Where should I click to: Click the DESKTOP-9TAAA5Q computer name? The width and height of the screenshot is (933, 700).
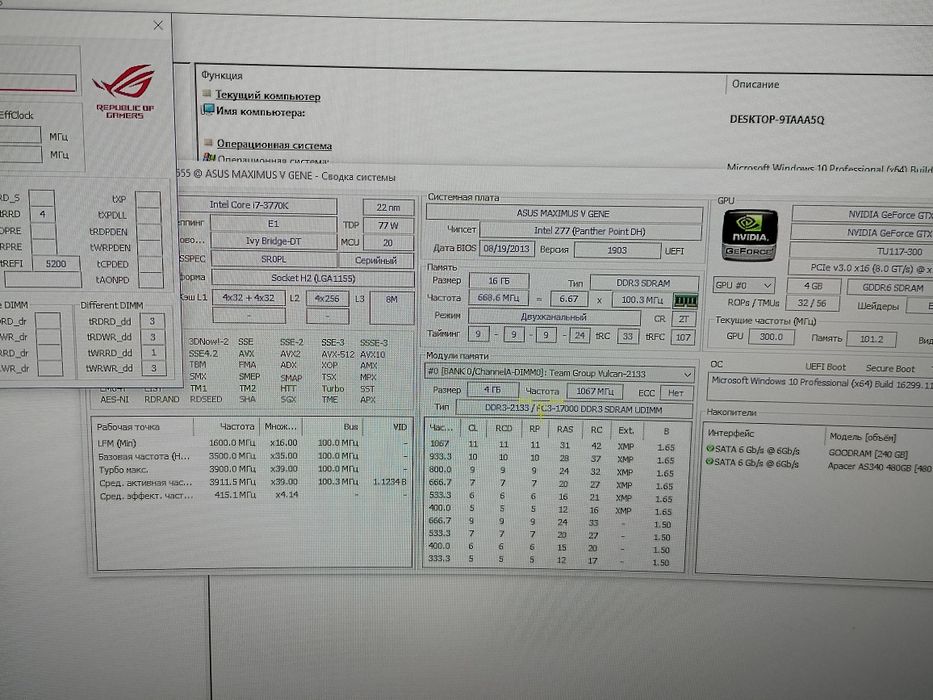coord(777,119)
